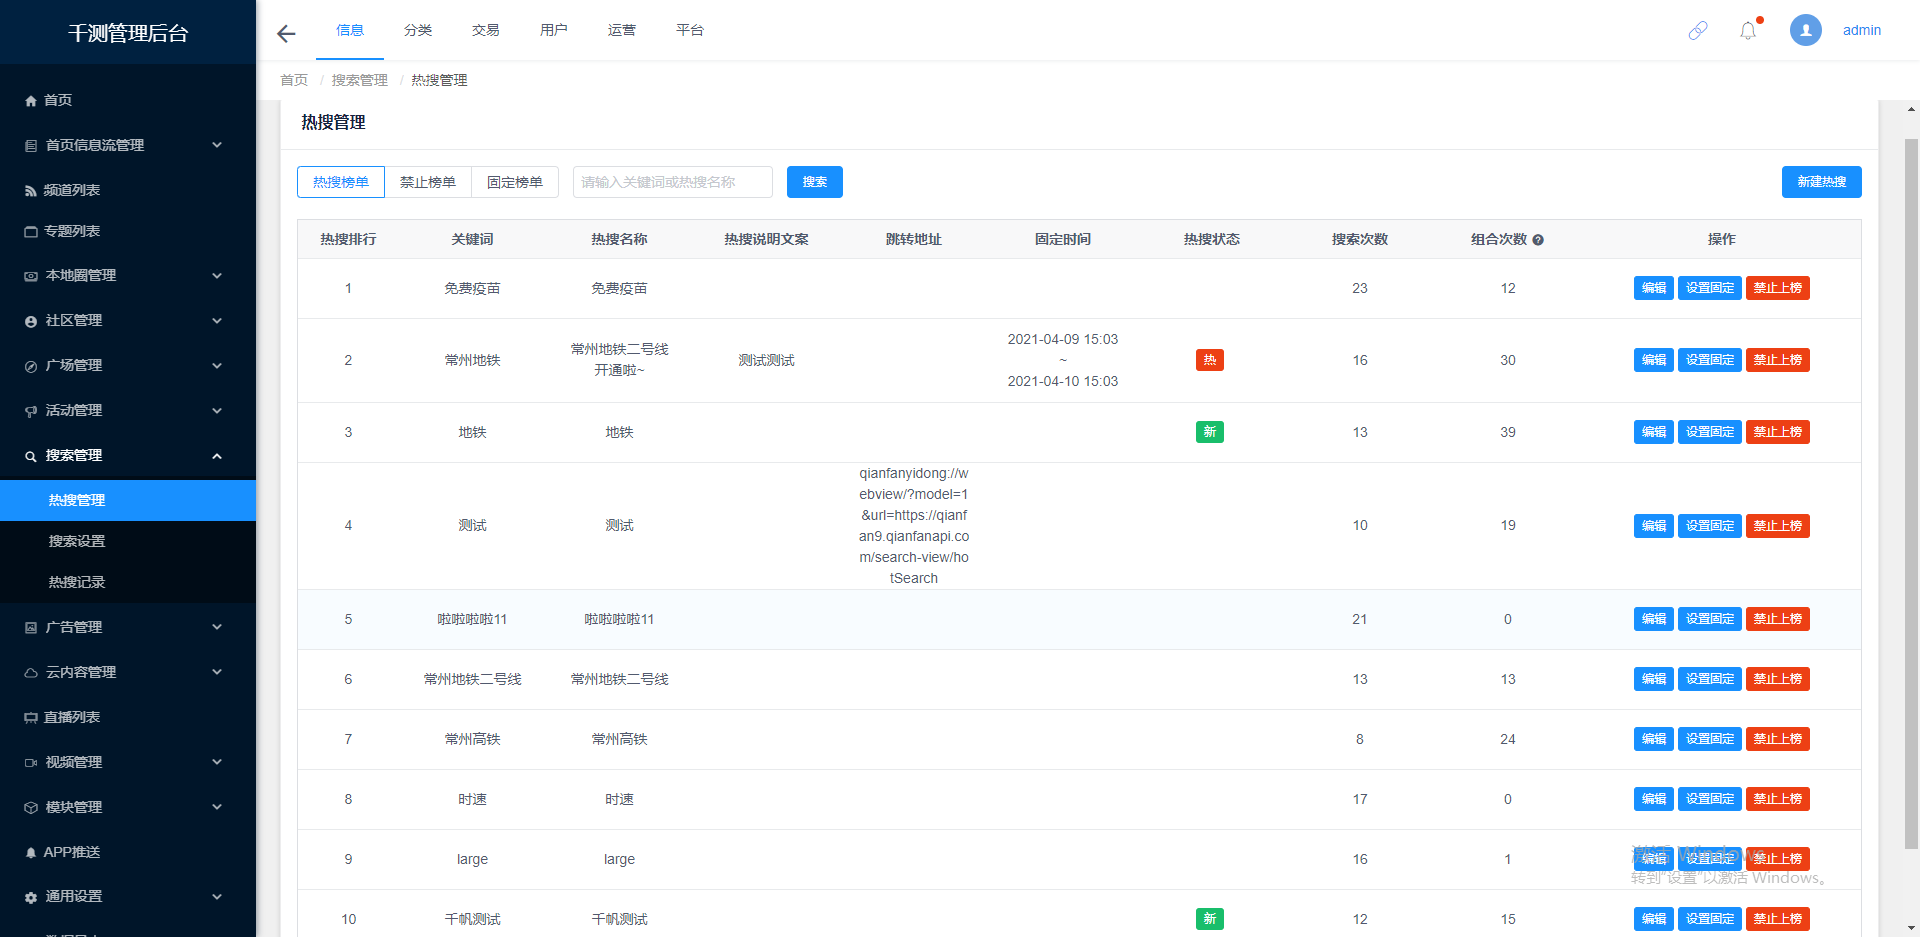Open the 信息 top tab
Viewport: 1920px width, 937px height.
pos(350,30)
